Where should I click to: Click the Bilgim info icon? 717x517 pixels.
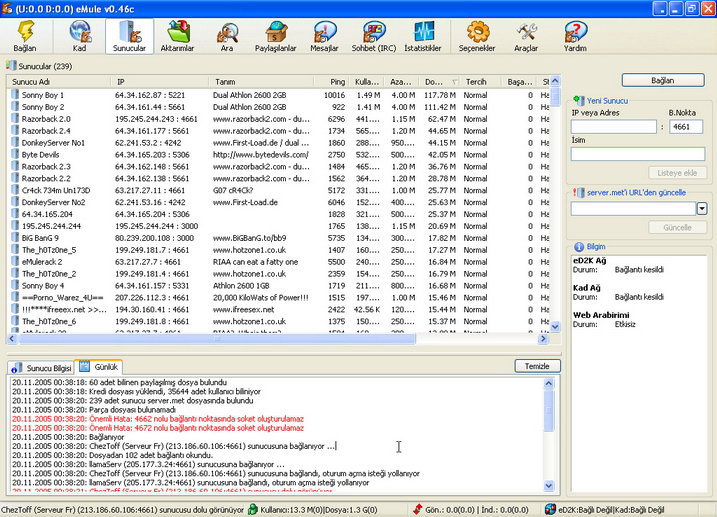coord(579,247)
